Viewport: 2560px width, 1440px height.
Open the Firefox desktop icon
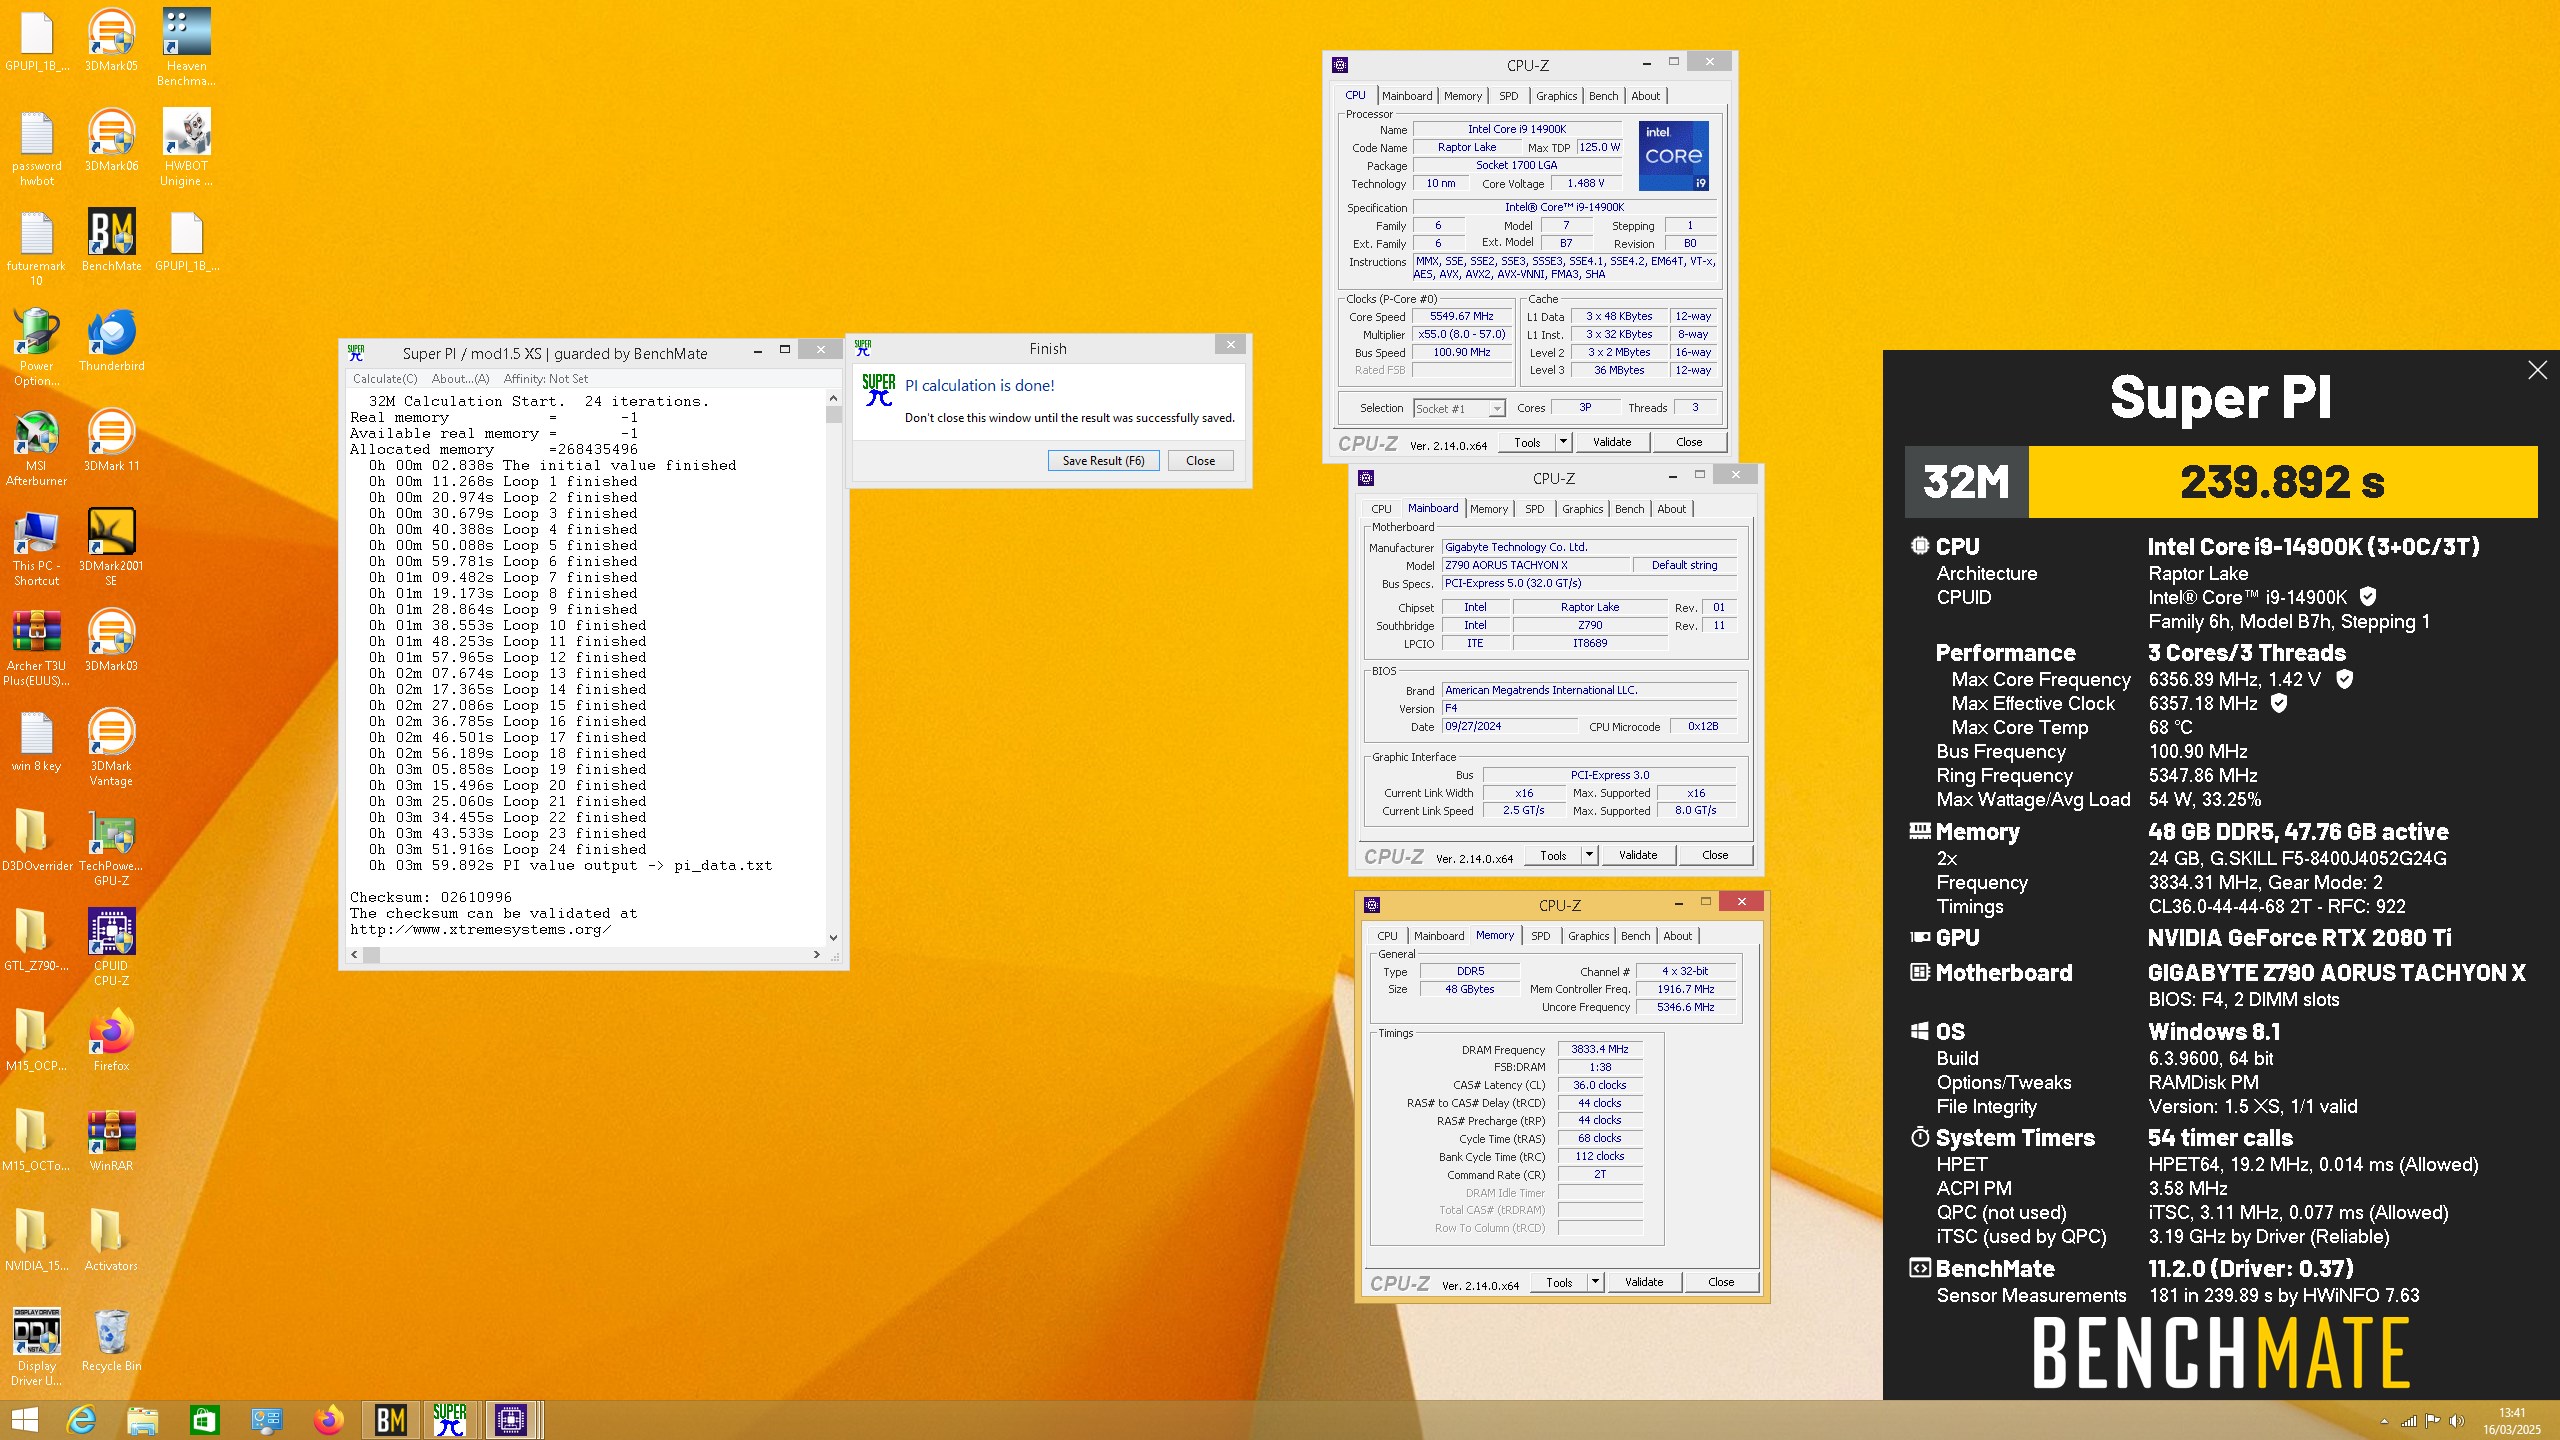click(x=111, y=1040)
